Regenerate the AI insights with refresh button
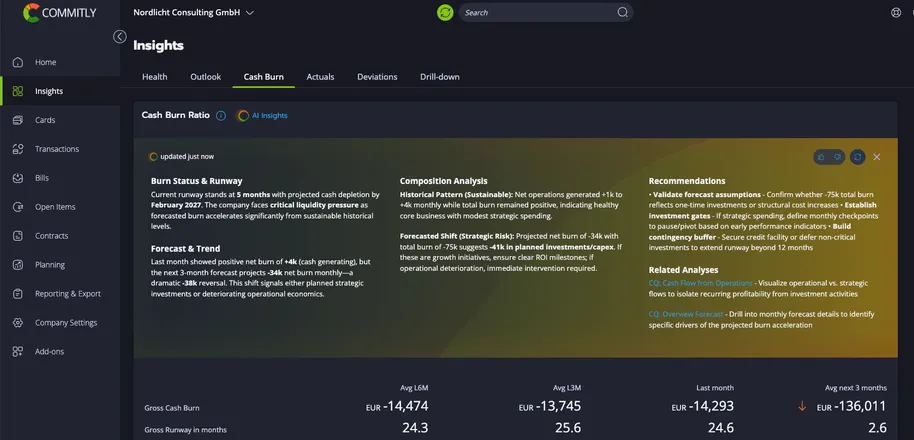 [857, 157]
